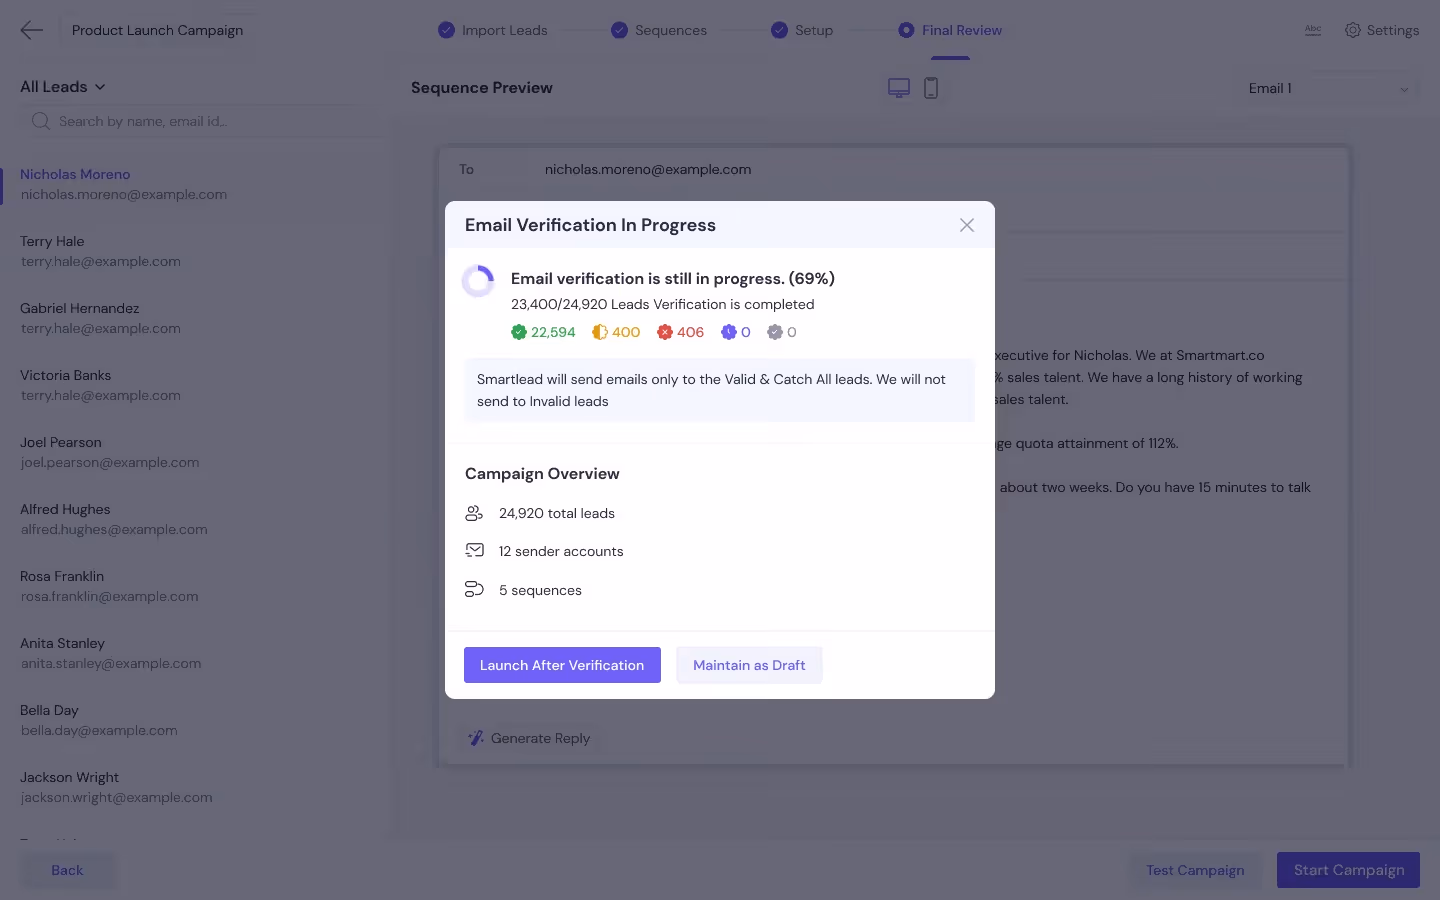Go to Import Leads step
The image size is (1440, 900).
[493, 30]
